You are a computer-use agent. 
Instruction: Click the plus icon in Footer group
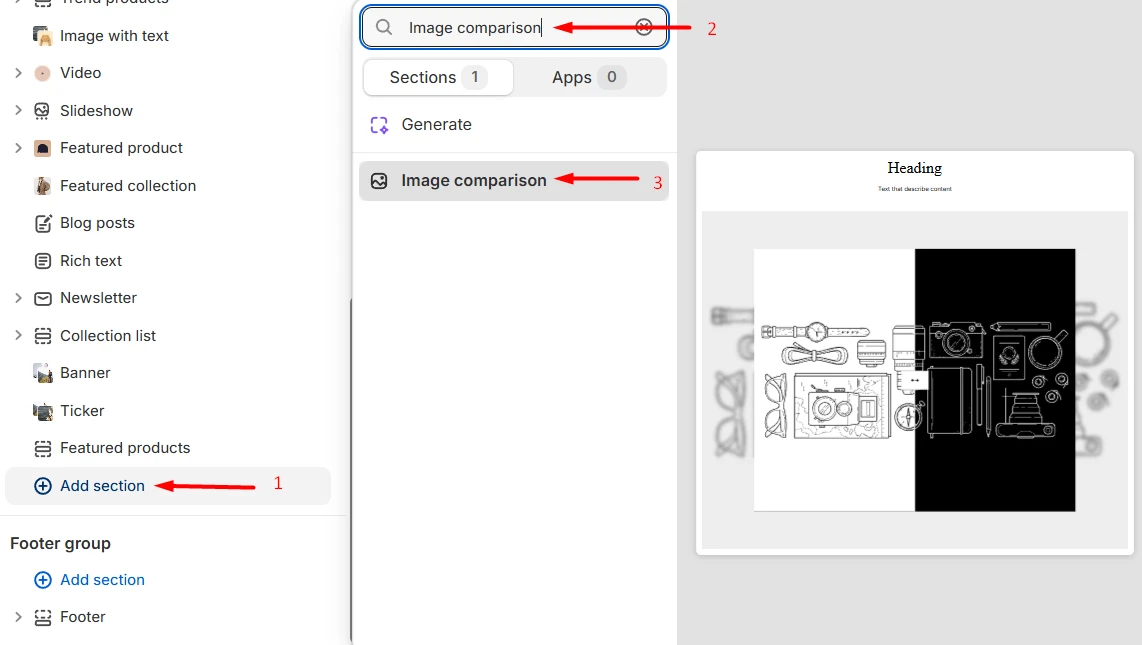tap(43, 579)
